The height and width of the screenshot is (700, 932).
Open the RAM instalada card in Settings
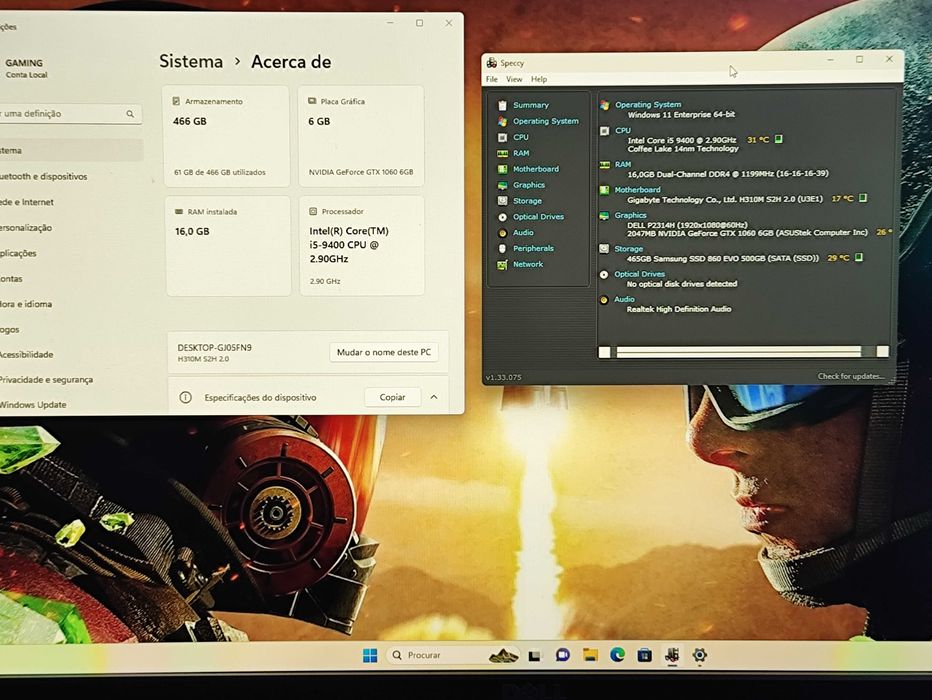[228, 246]
